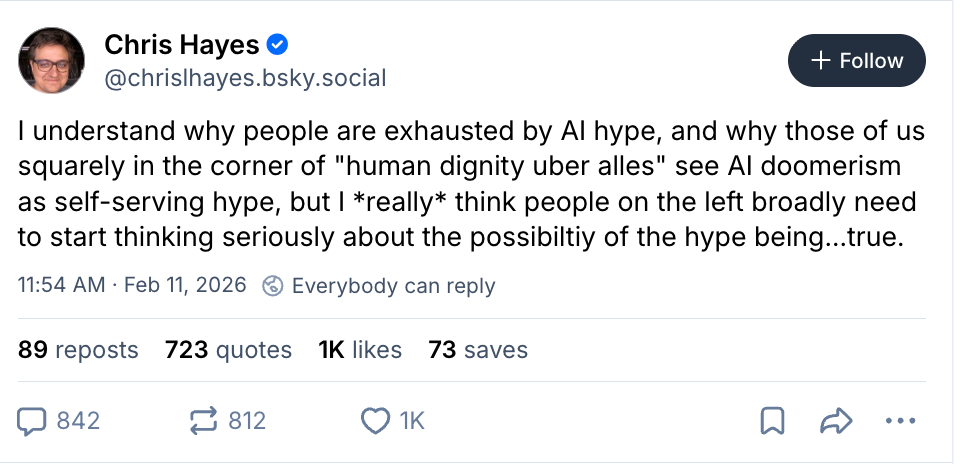
Task: Show the 1K likes list
Action: tap(360, 350)
